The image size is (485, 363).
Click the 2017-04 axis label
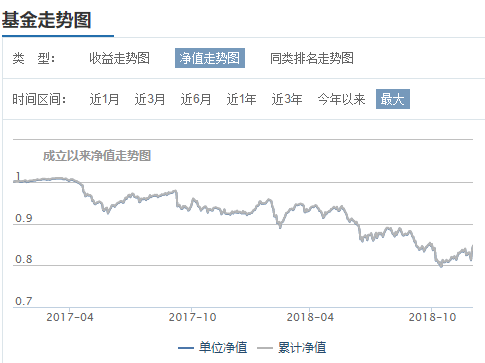(70, 317)
